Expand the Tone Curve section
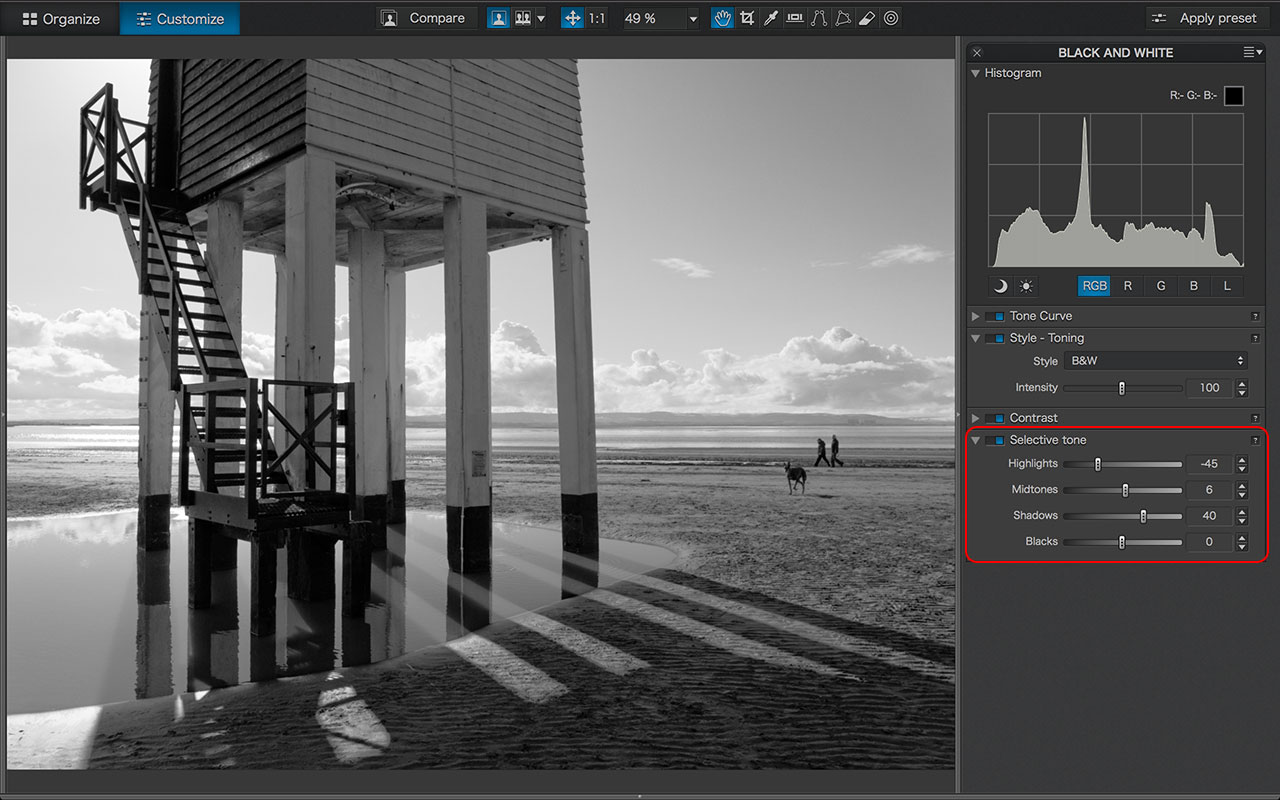Image resolution: width=1280 pixels, height=800 pixels. click(x=976, y=316)
